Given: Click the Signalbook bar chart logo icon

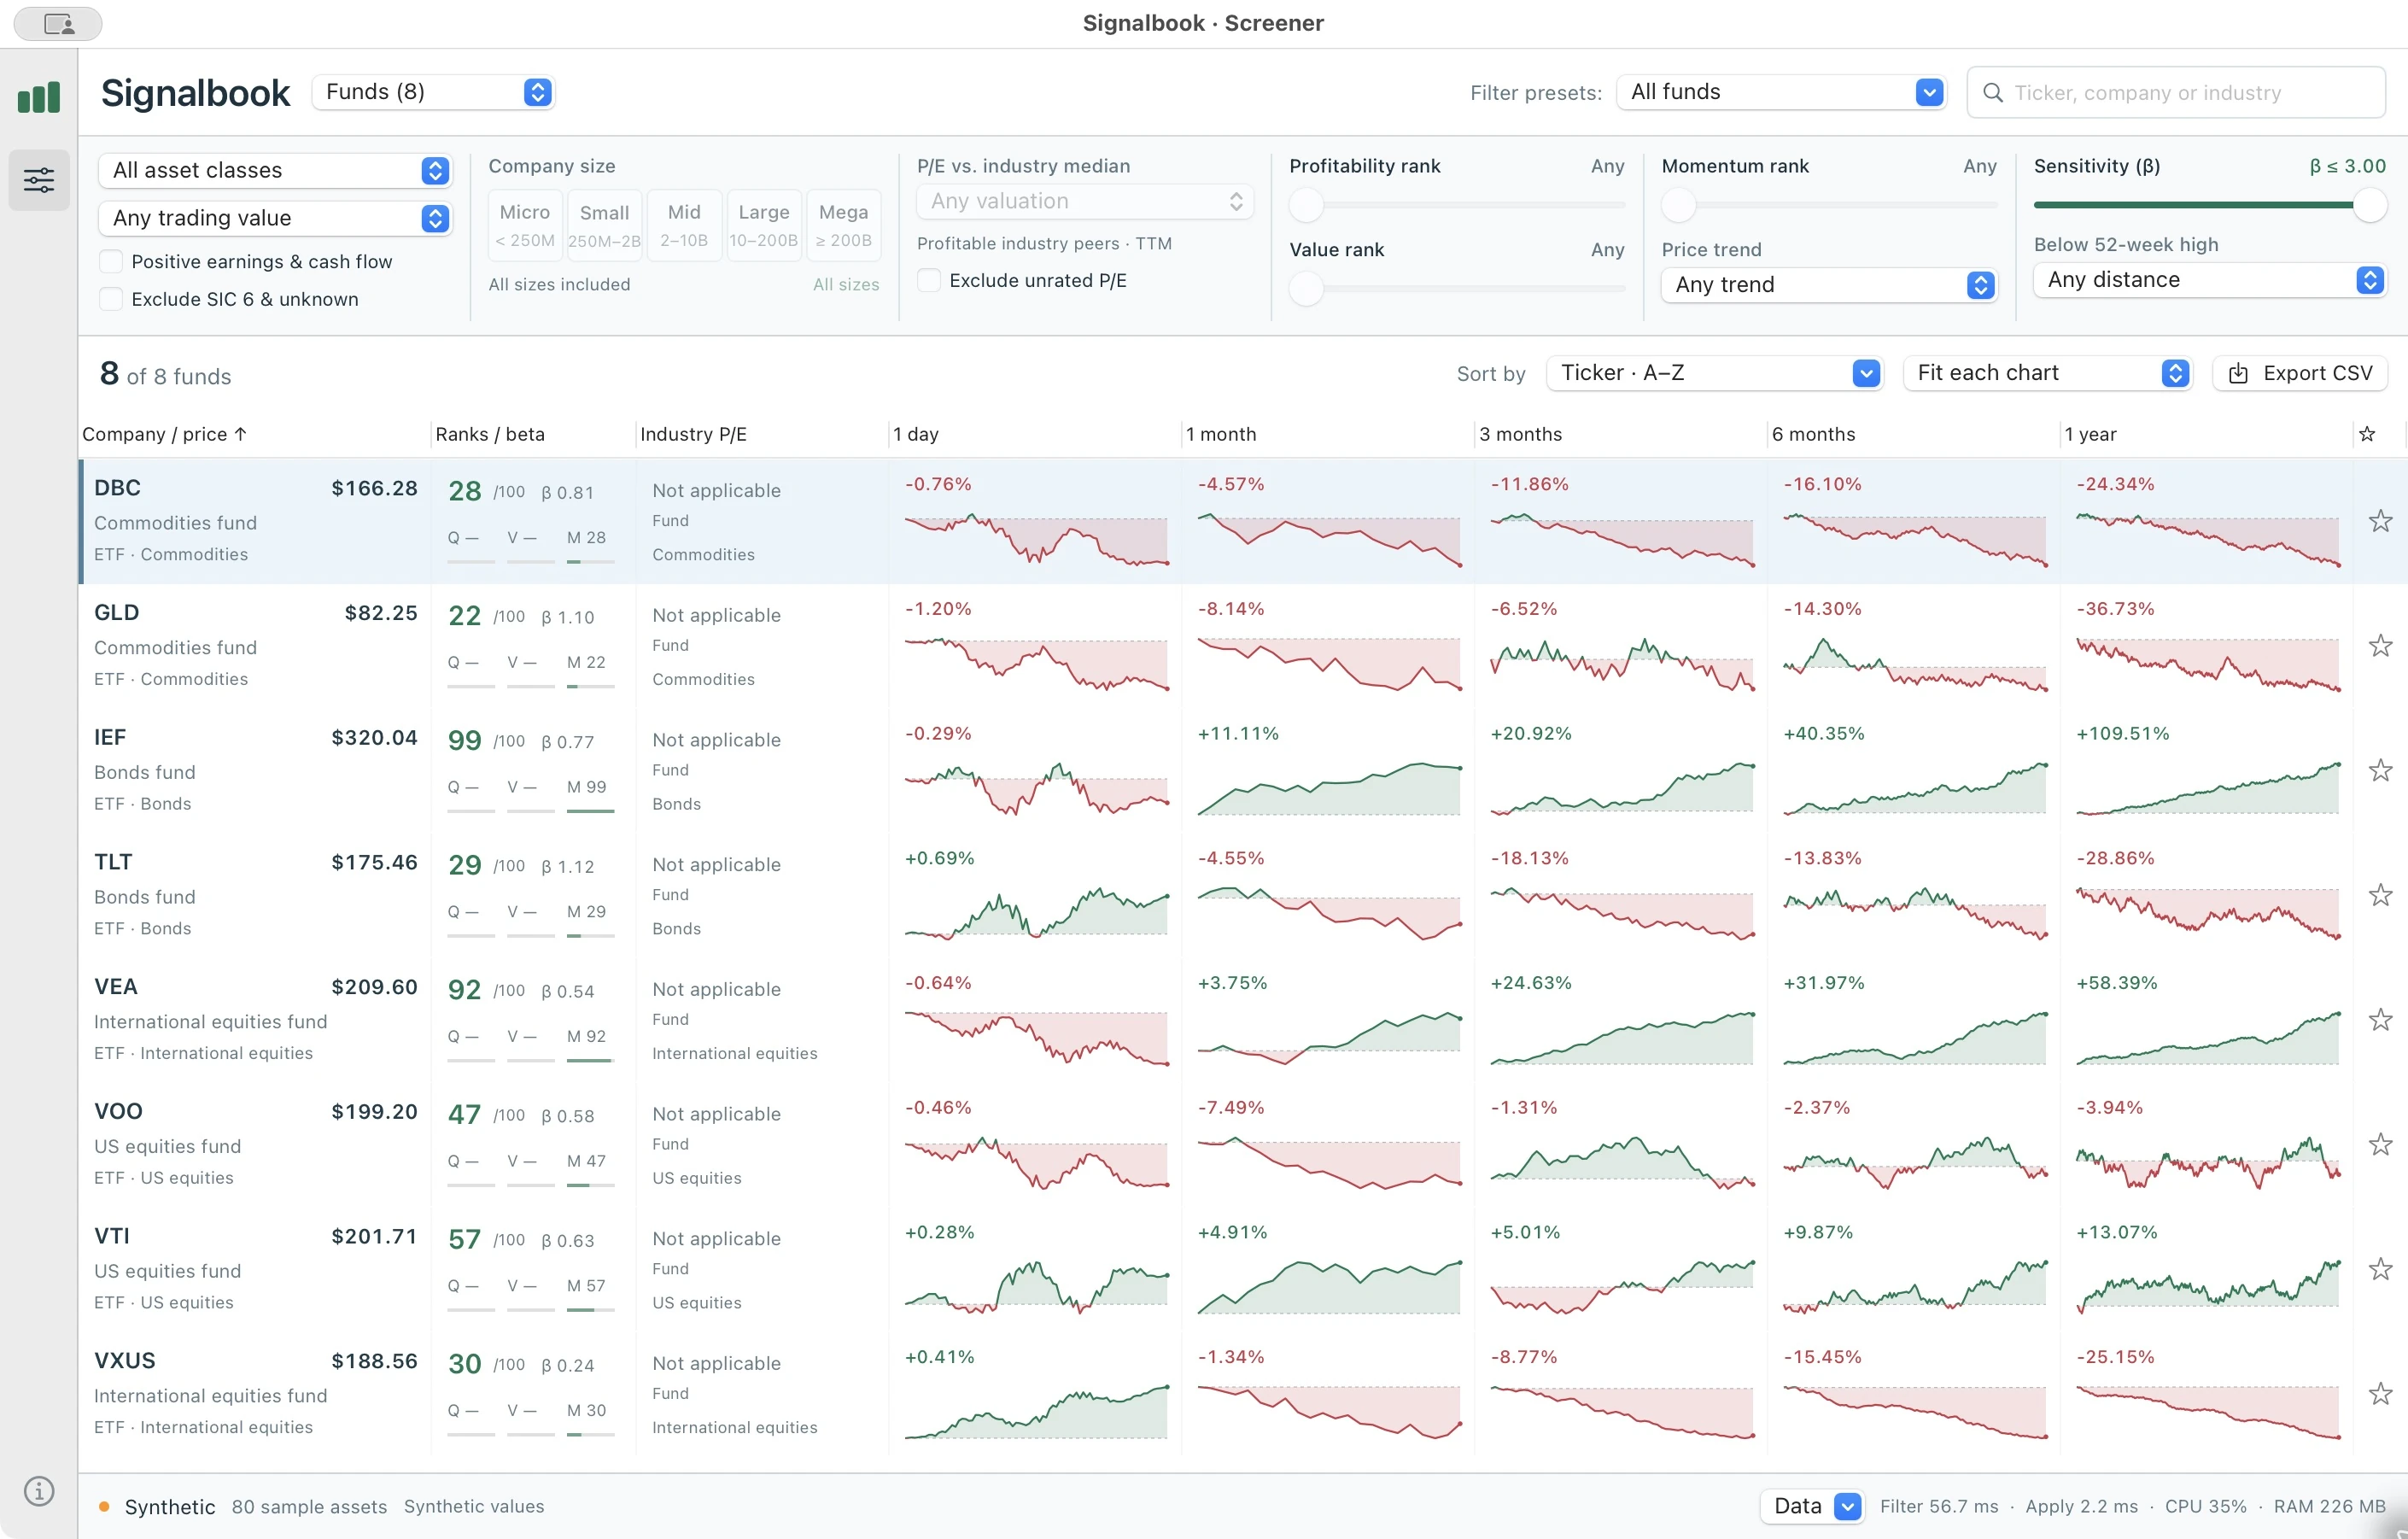Looking at the screenshot, I should click(39, 97).
